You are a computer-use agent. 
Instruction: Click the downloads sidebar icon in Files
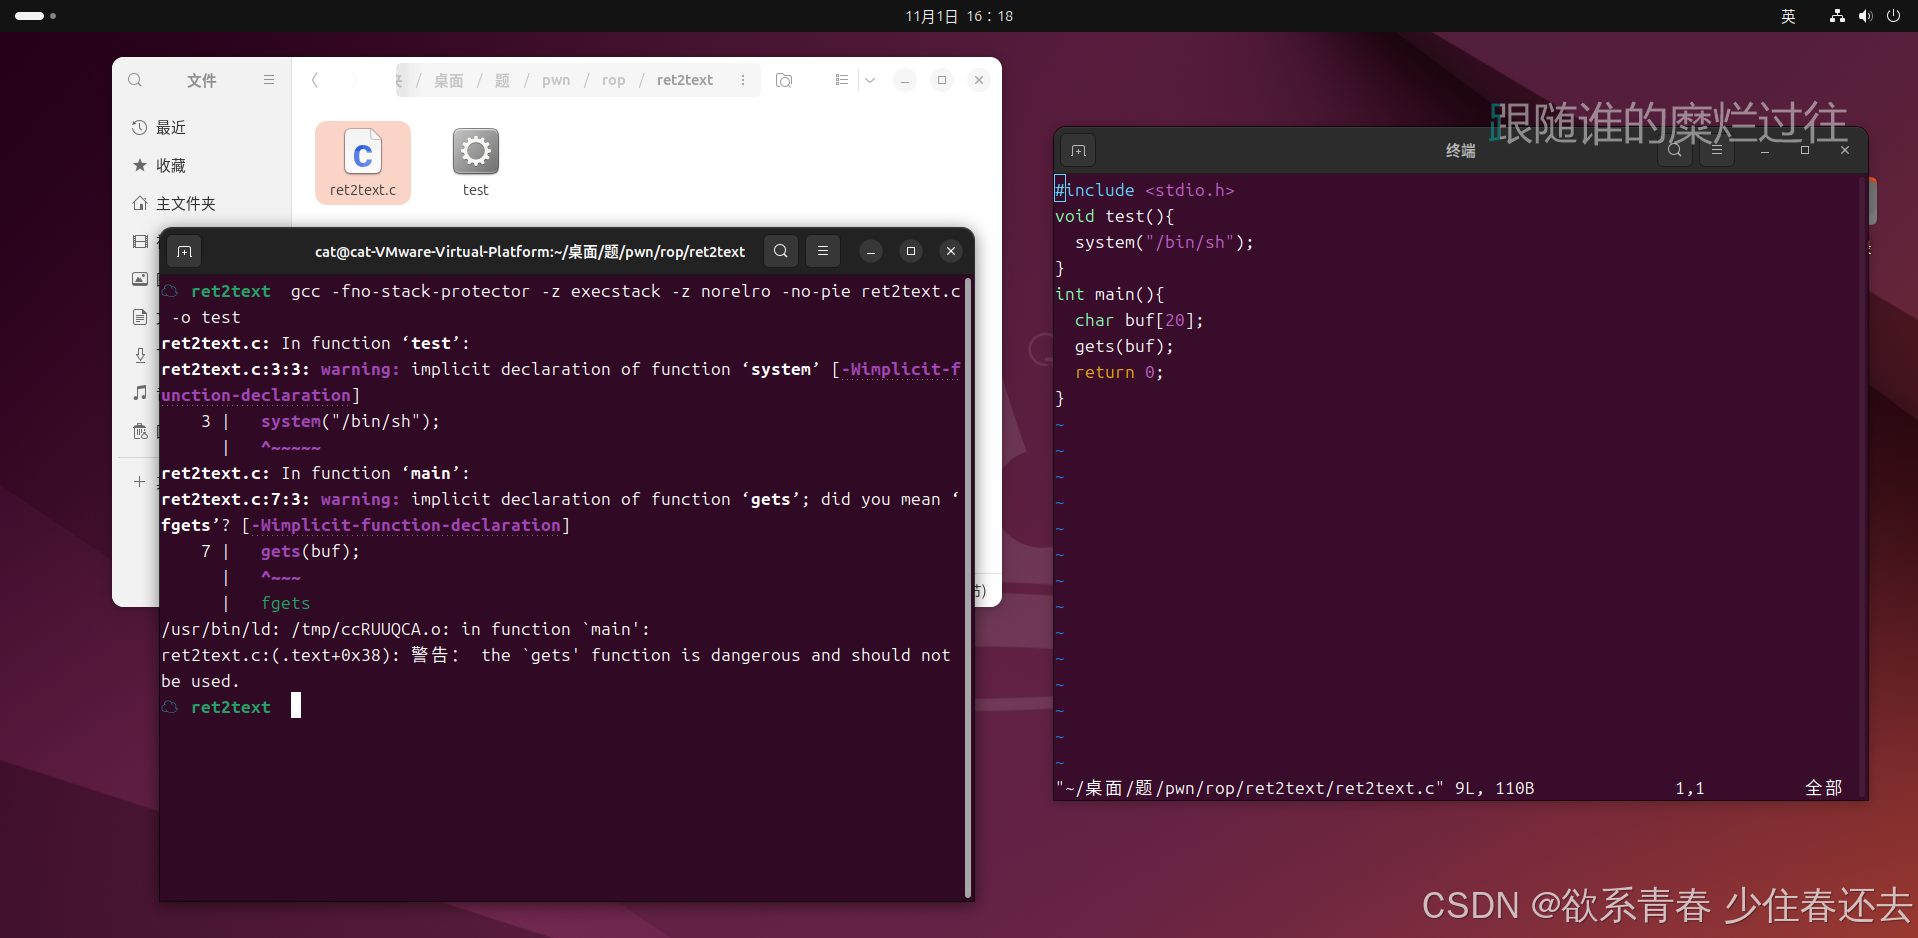pyautogui.click(x=140, y=355)
